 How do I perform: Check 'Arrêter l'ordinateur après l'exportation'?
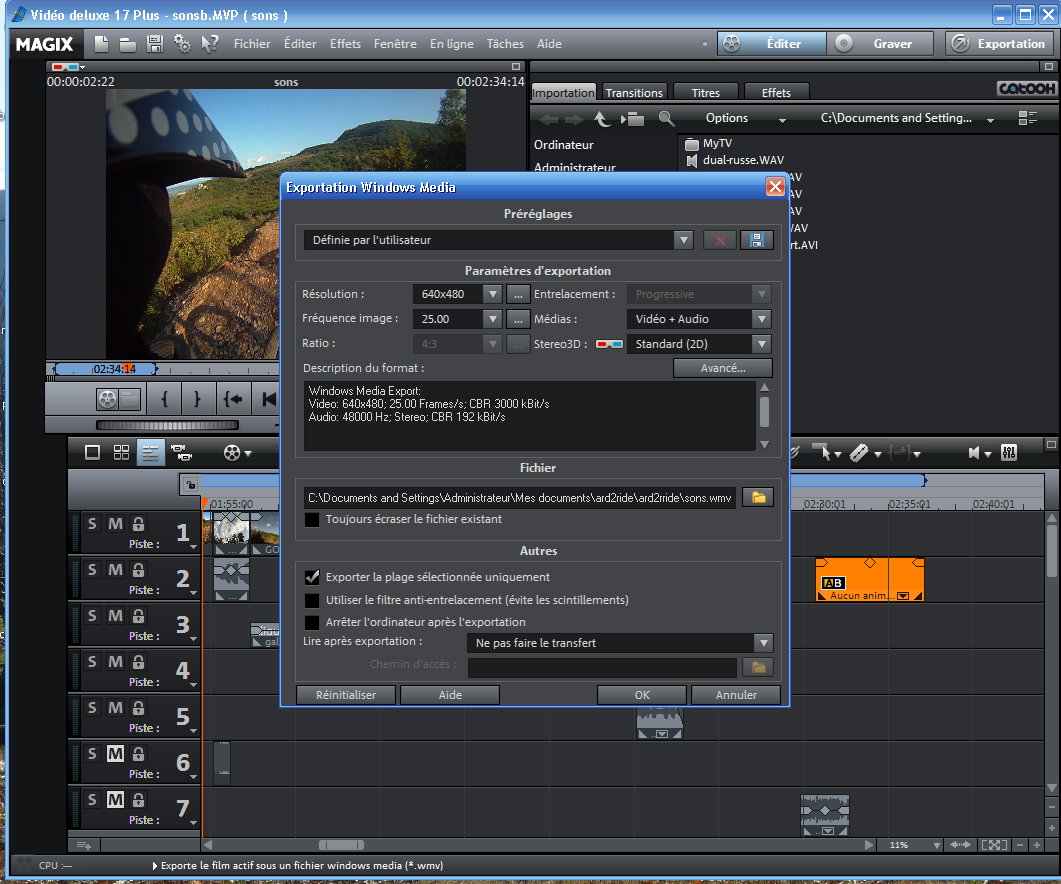[x=312, y=622]
